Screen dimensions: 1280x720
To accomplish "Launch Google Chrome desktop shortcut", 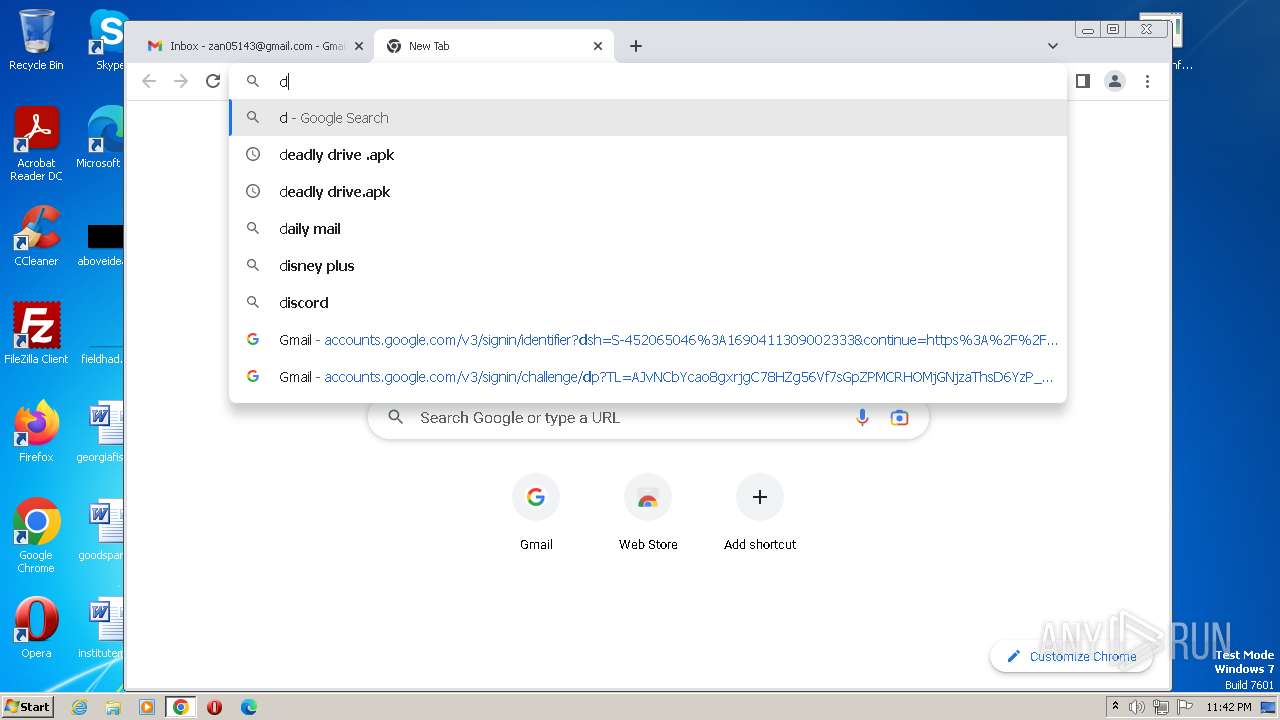I will click(x=36, y=536).
